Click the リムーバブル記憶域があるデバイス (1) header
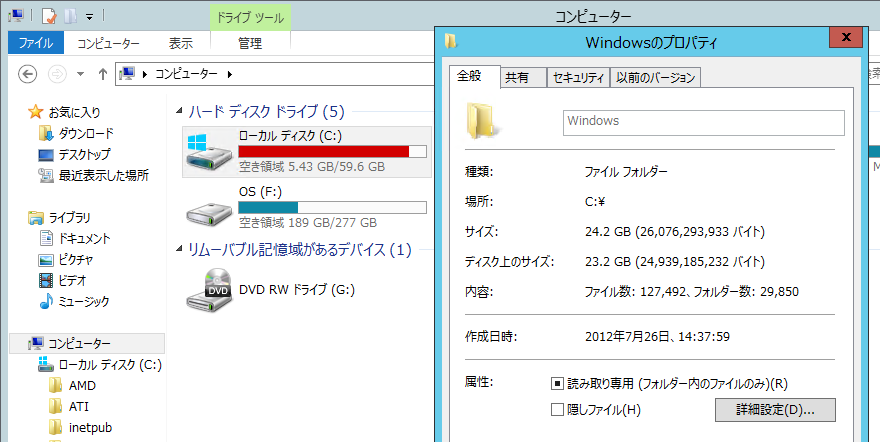This screenshot has width=880, height=442. click(x=300, y=249)
